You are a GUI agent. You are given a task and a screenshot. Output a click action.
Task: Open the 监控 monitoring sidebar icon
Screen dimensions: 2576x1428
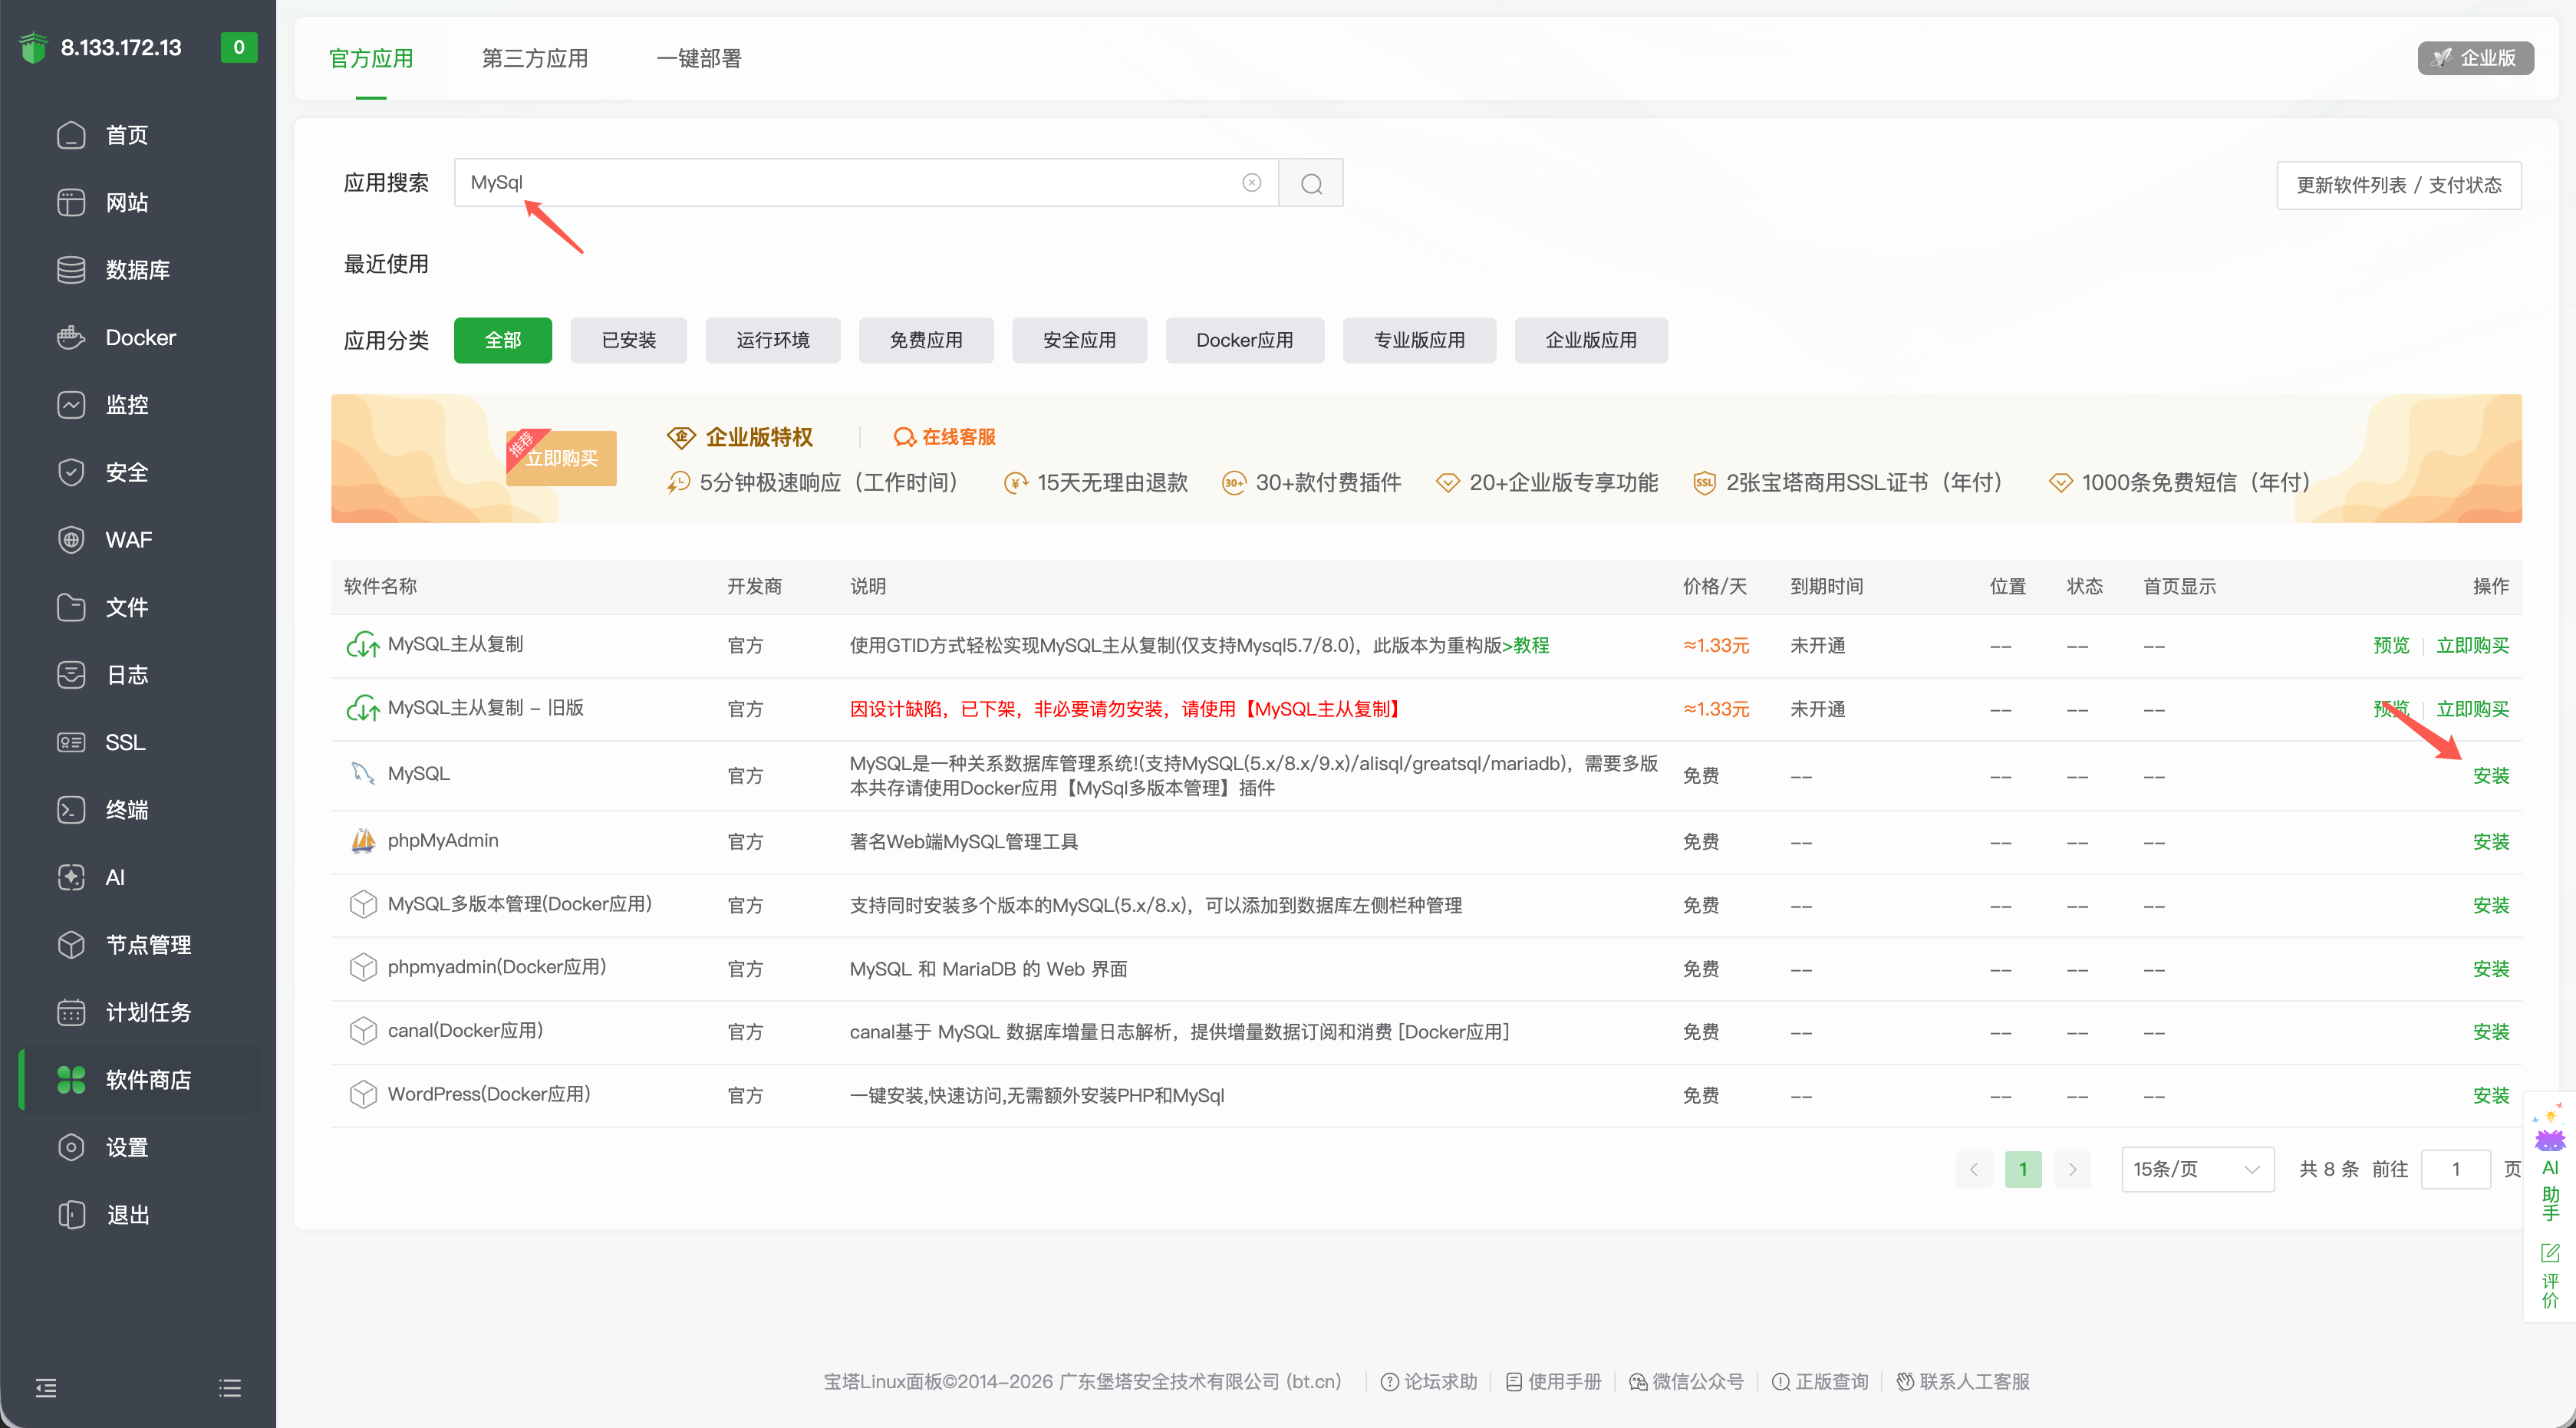click(71, 405)
